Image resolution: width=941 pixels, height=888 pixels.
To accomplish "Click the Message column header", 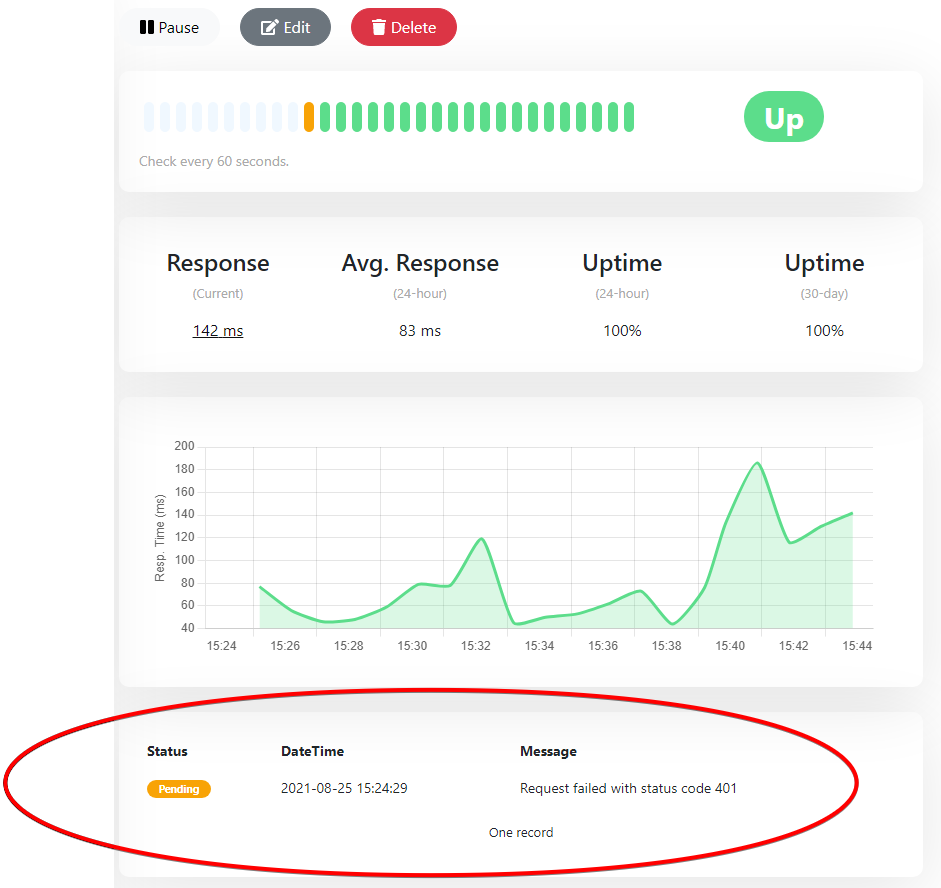I will tap(549, 751).
